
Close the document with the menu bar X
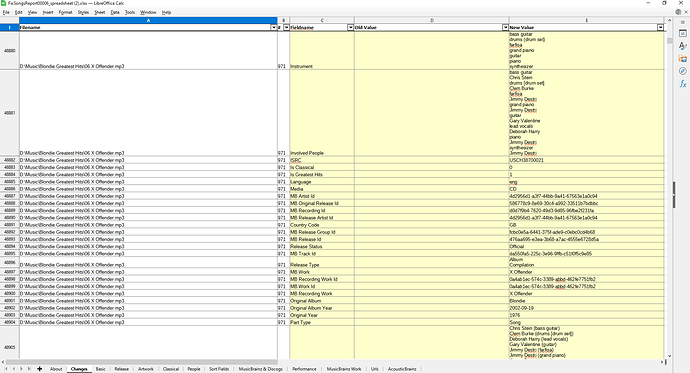click(686, 12)
